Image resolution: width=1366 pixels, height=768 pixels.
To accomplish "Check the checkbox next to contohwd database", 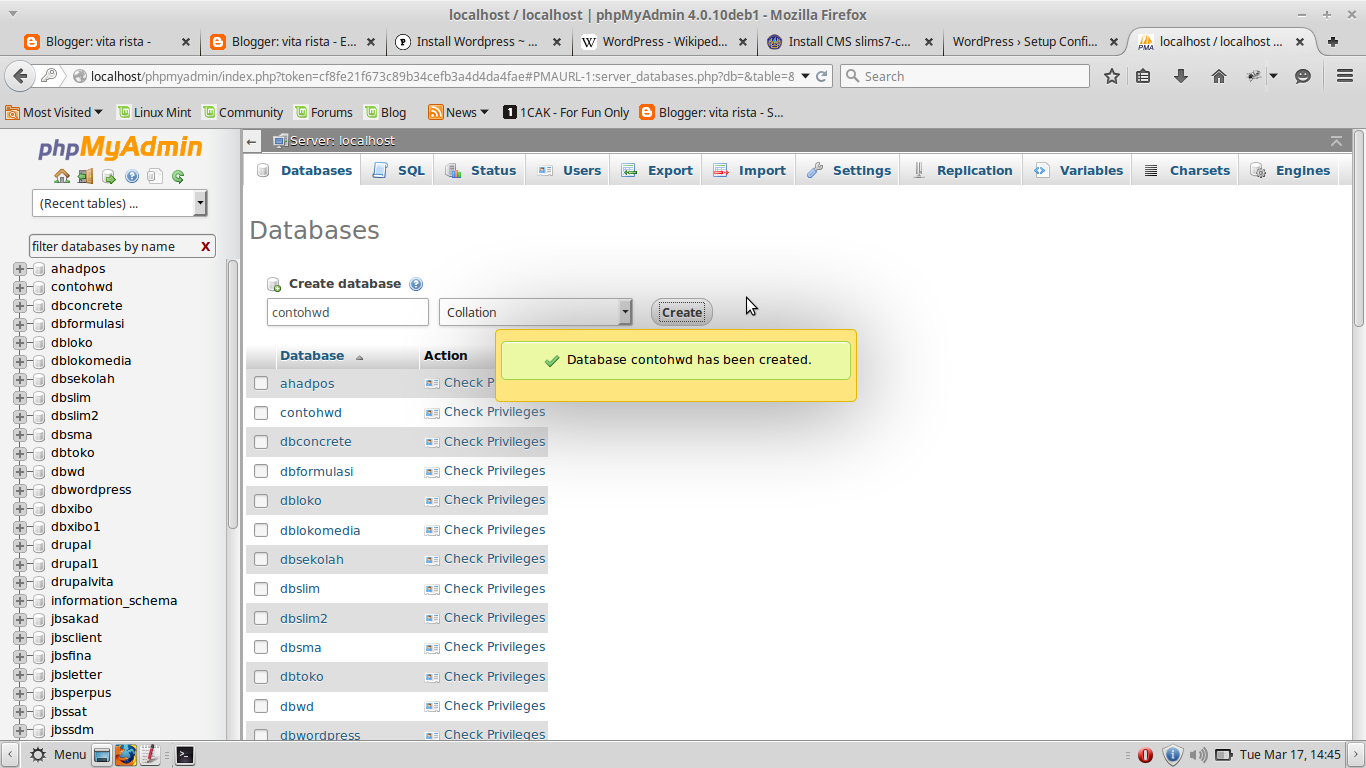I will 261,412.
